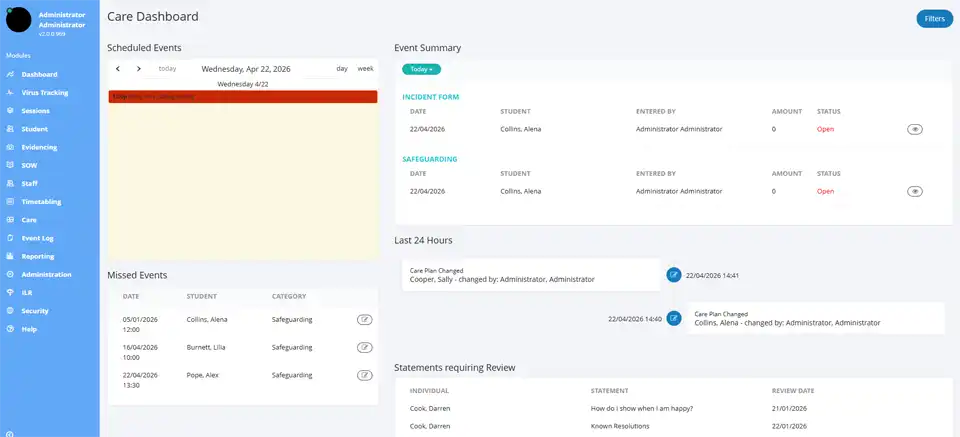The height and width of the screenshot is (437, 960).
Task: Click the timestamp 22/04/2026 14:40
Action: coord(635,319)
